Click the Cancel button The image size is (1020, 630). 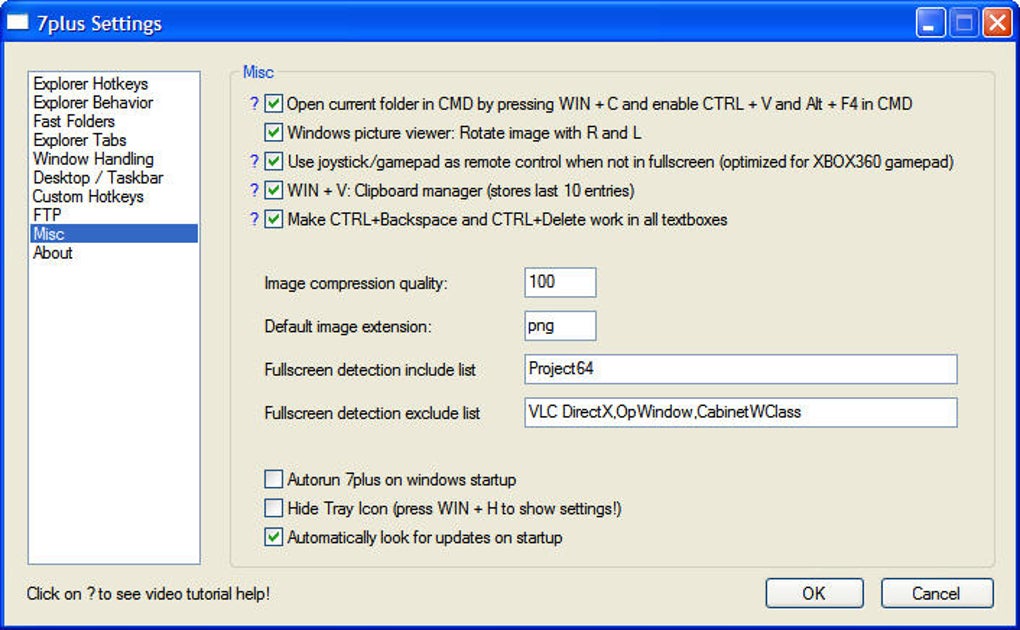pyautogui.click(x=937, y=594)
